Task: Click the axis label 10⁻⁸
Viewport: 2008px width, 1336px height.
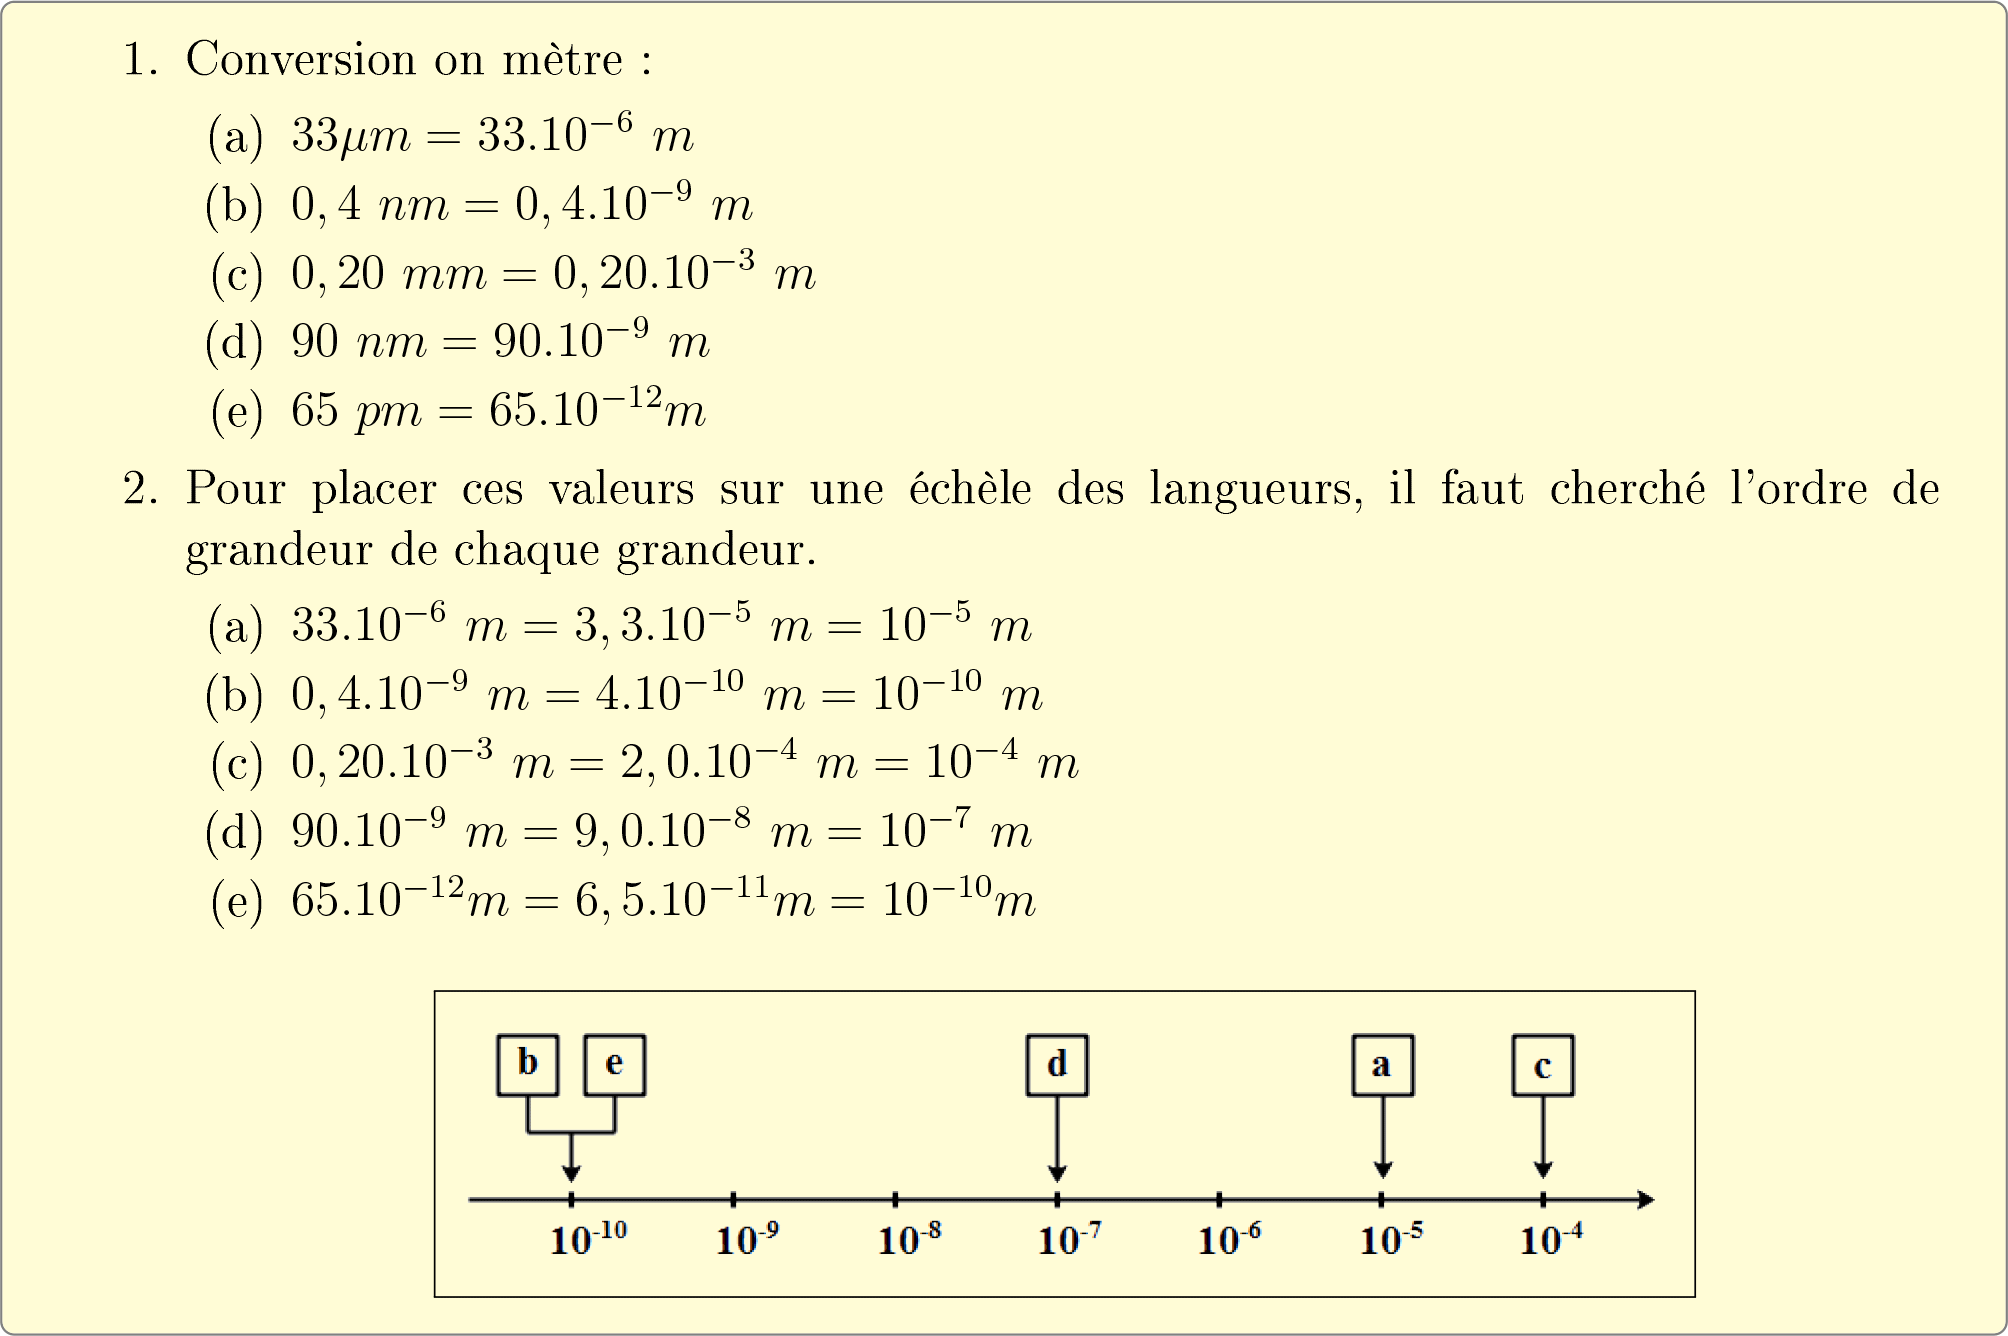Action: 909,1238
